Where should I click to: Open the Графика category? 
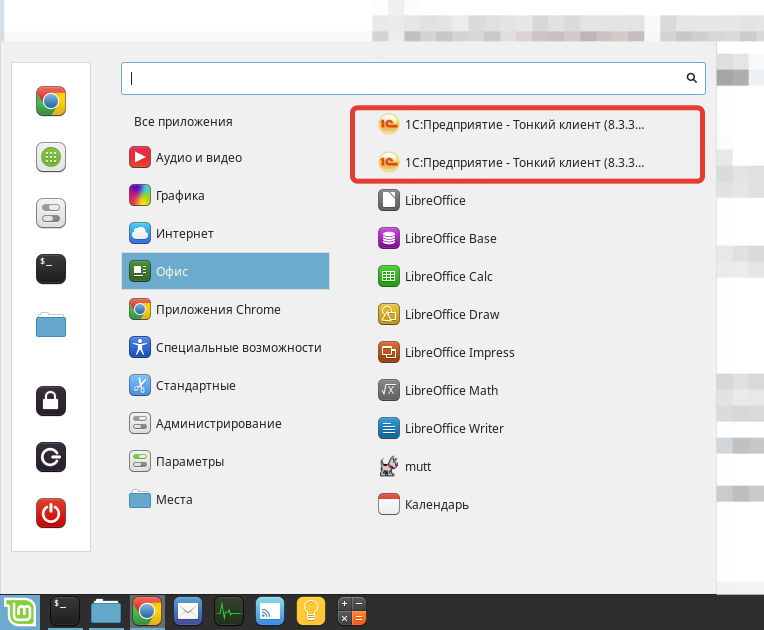pyautogui.click(x=225, y=195)
